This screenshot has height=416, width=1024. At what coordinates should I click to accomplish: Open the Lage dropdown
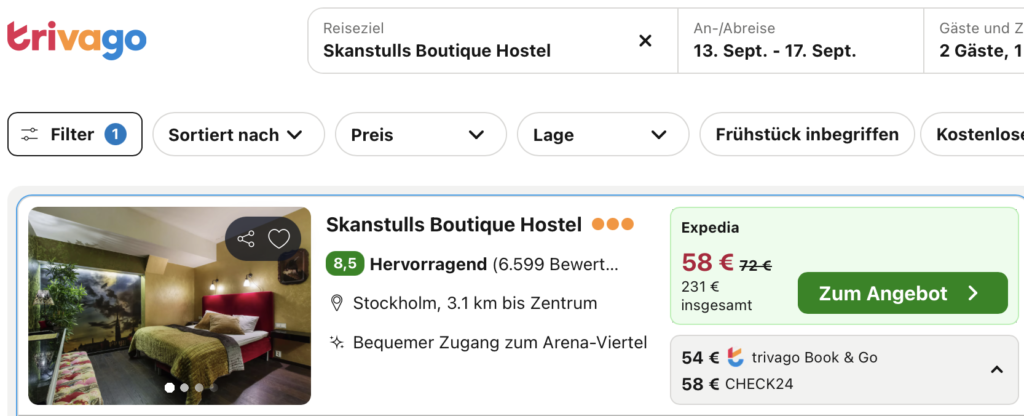tap(603, 135)
